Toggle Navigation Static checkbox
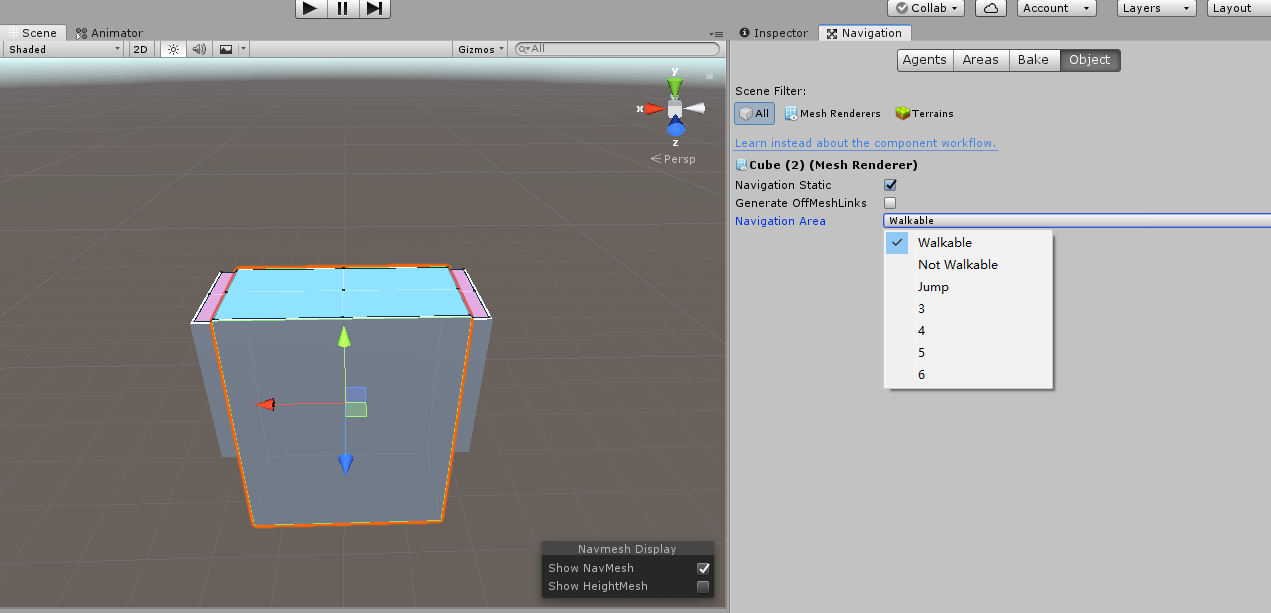This screenshot has width=1271, height=613. [890, 185]
